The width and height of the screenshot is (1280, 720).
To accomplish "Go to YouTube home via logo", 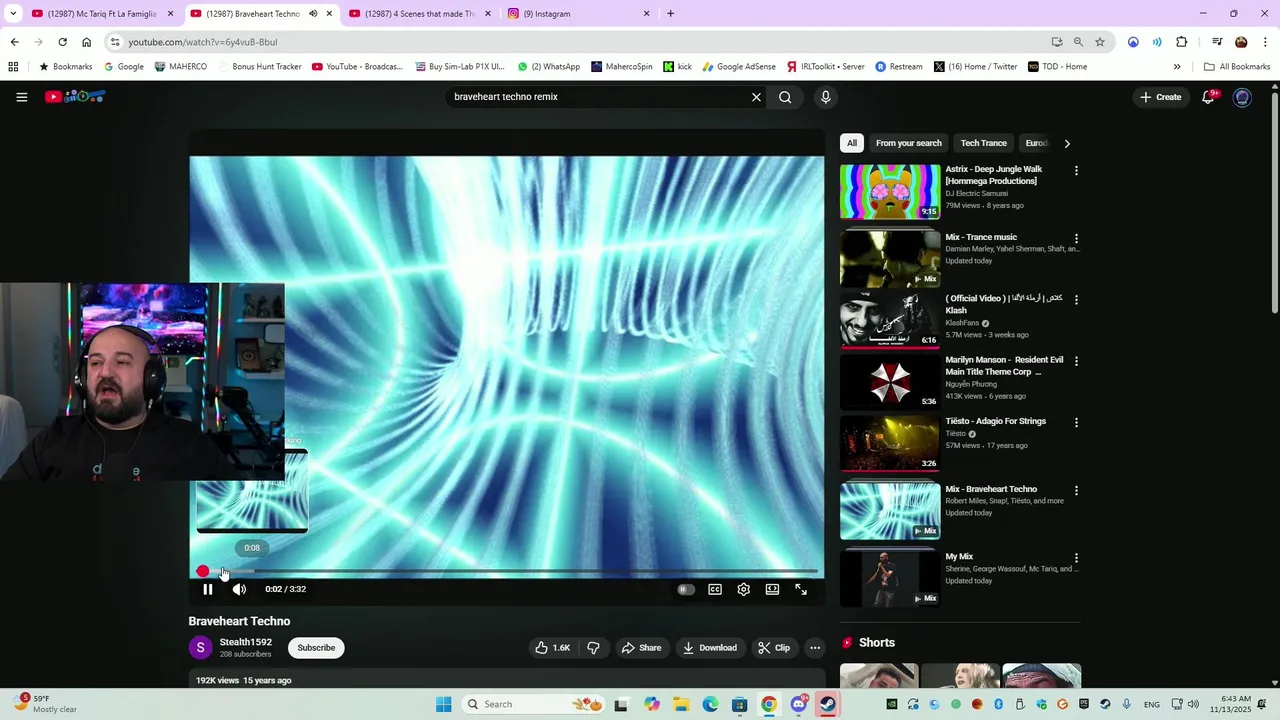I will pyautogui.click(x=75, y=97).
